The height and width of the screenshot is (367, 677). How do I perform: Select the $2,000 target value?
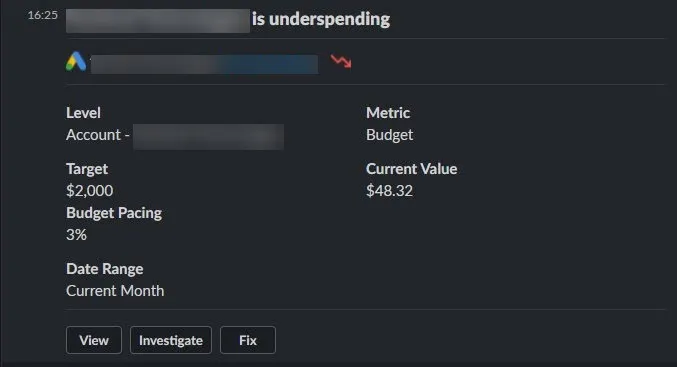pos(90,191)
